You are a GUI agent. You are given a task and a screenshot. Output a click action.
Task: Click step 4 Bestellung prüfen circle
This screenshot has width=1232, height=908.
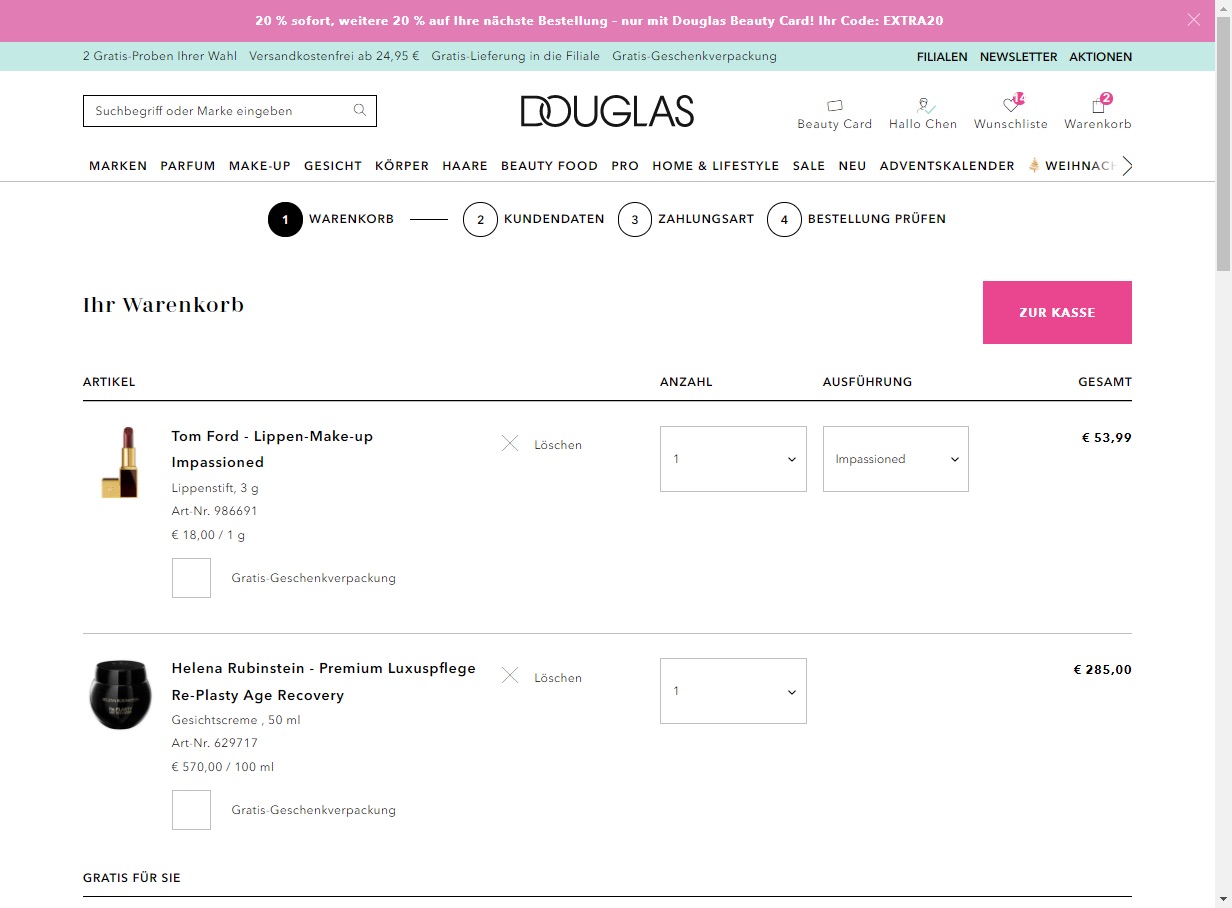coord(784,219)
